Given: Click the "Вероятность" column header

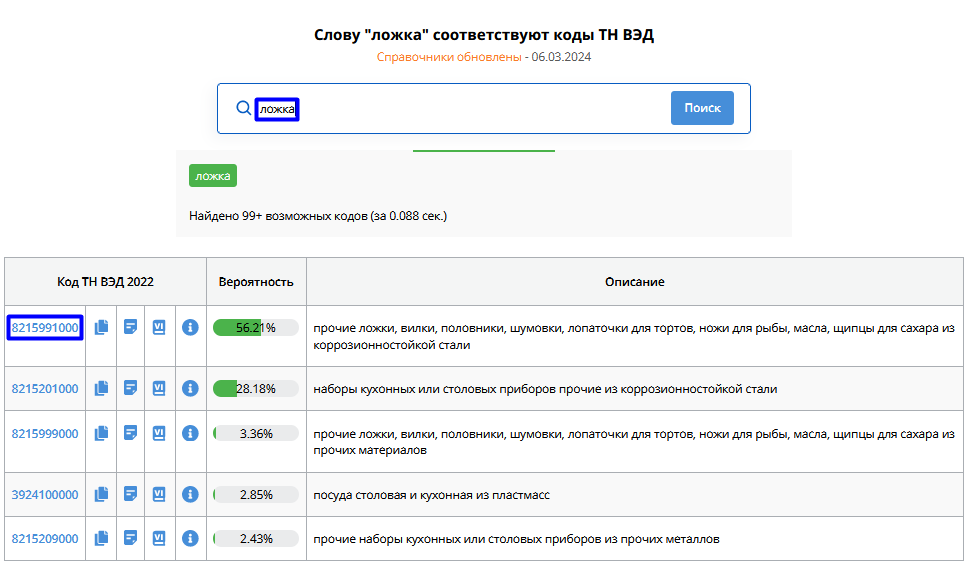Looking at the screenshot, I should pos(256,282).
